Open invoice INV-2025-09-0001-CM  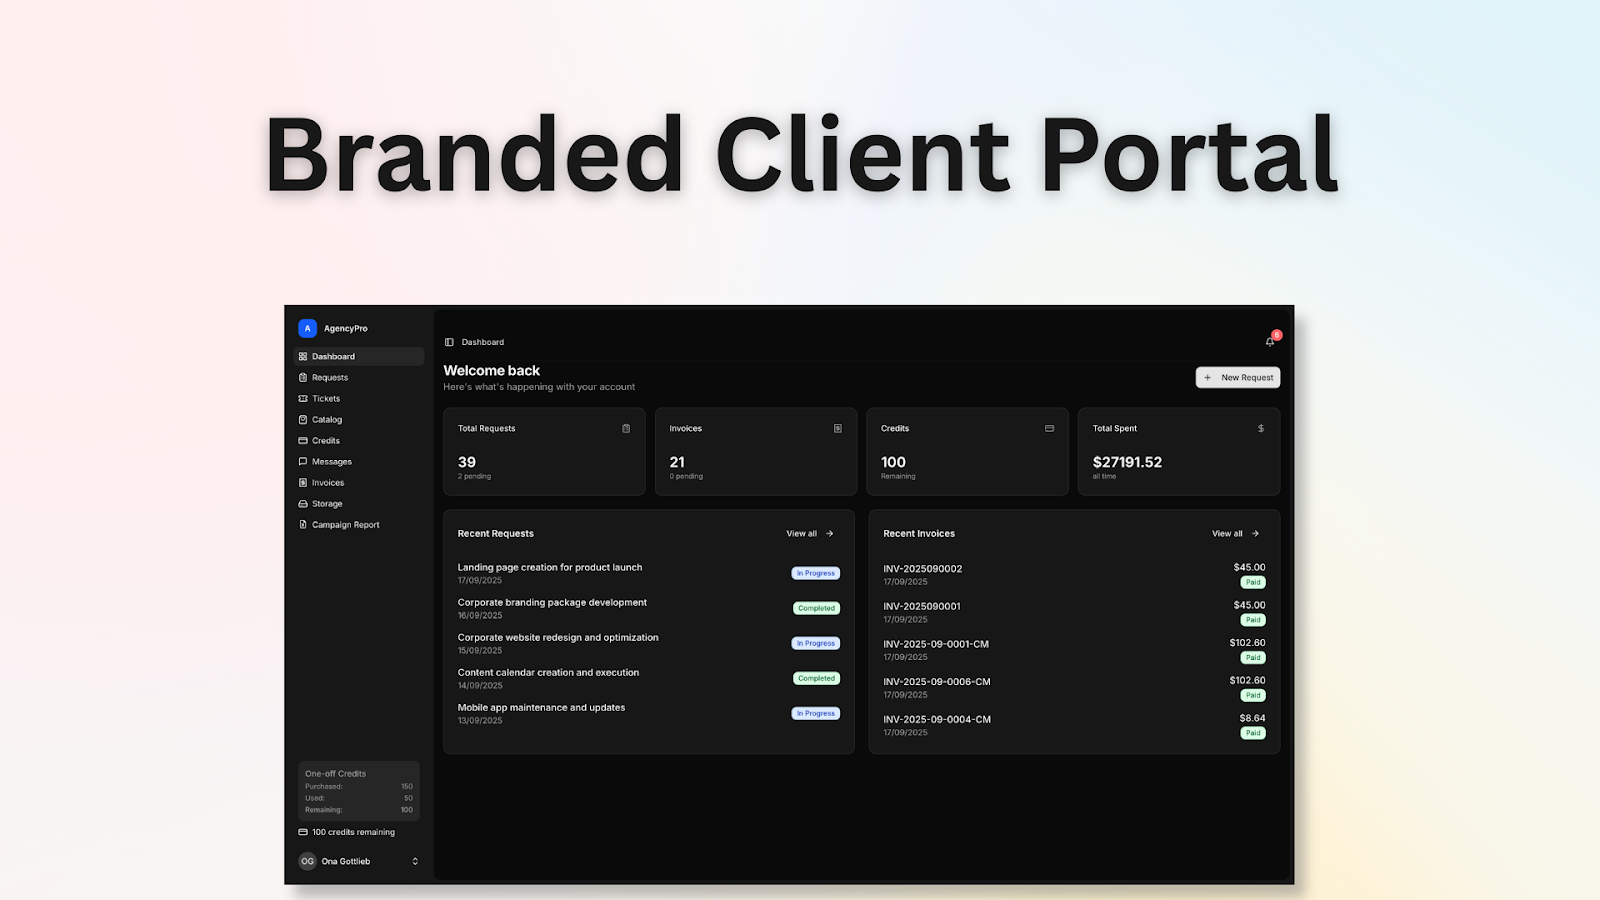[935, 644]
